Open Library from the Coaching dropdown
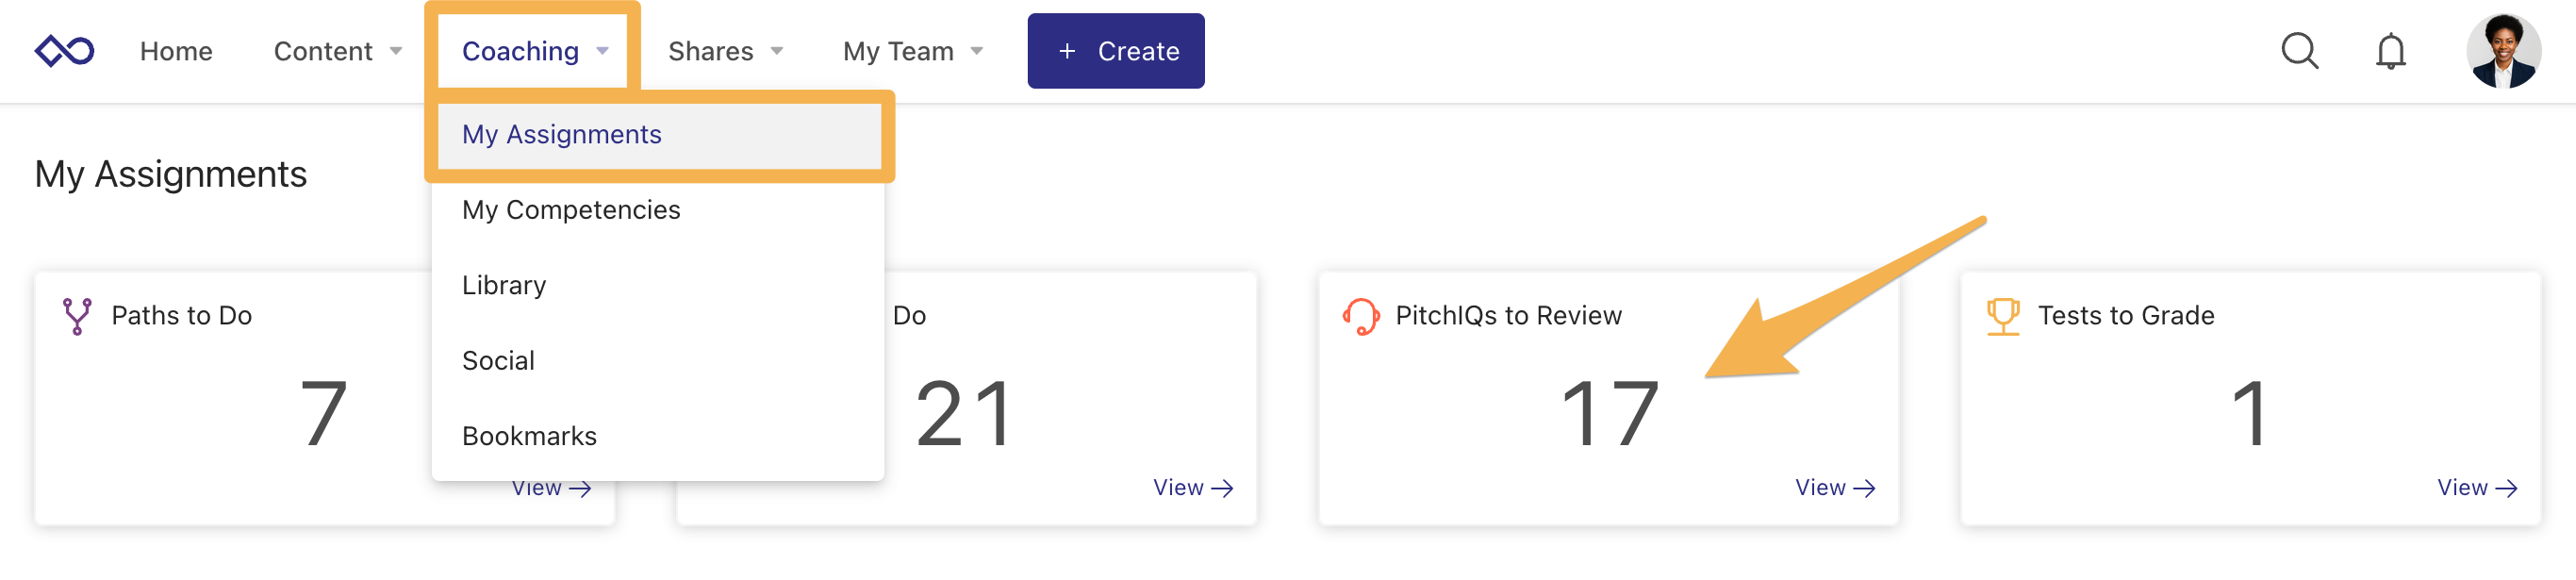 503,284
